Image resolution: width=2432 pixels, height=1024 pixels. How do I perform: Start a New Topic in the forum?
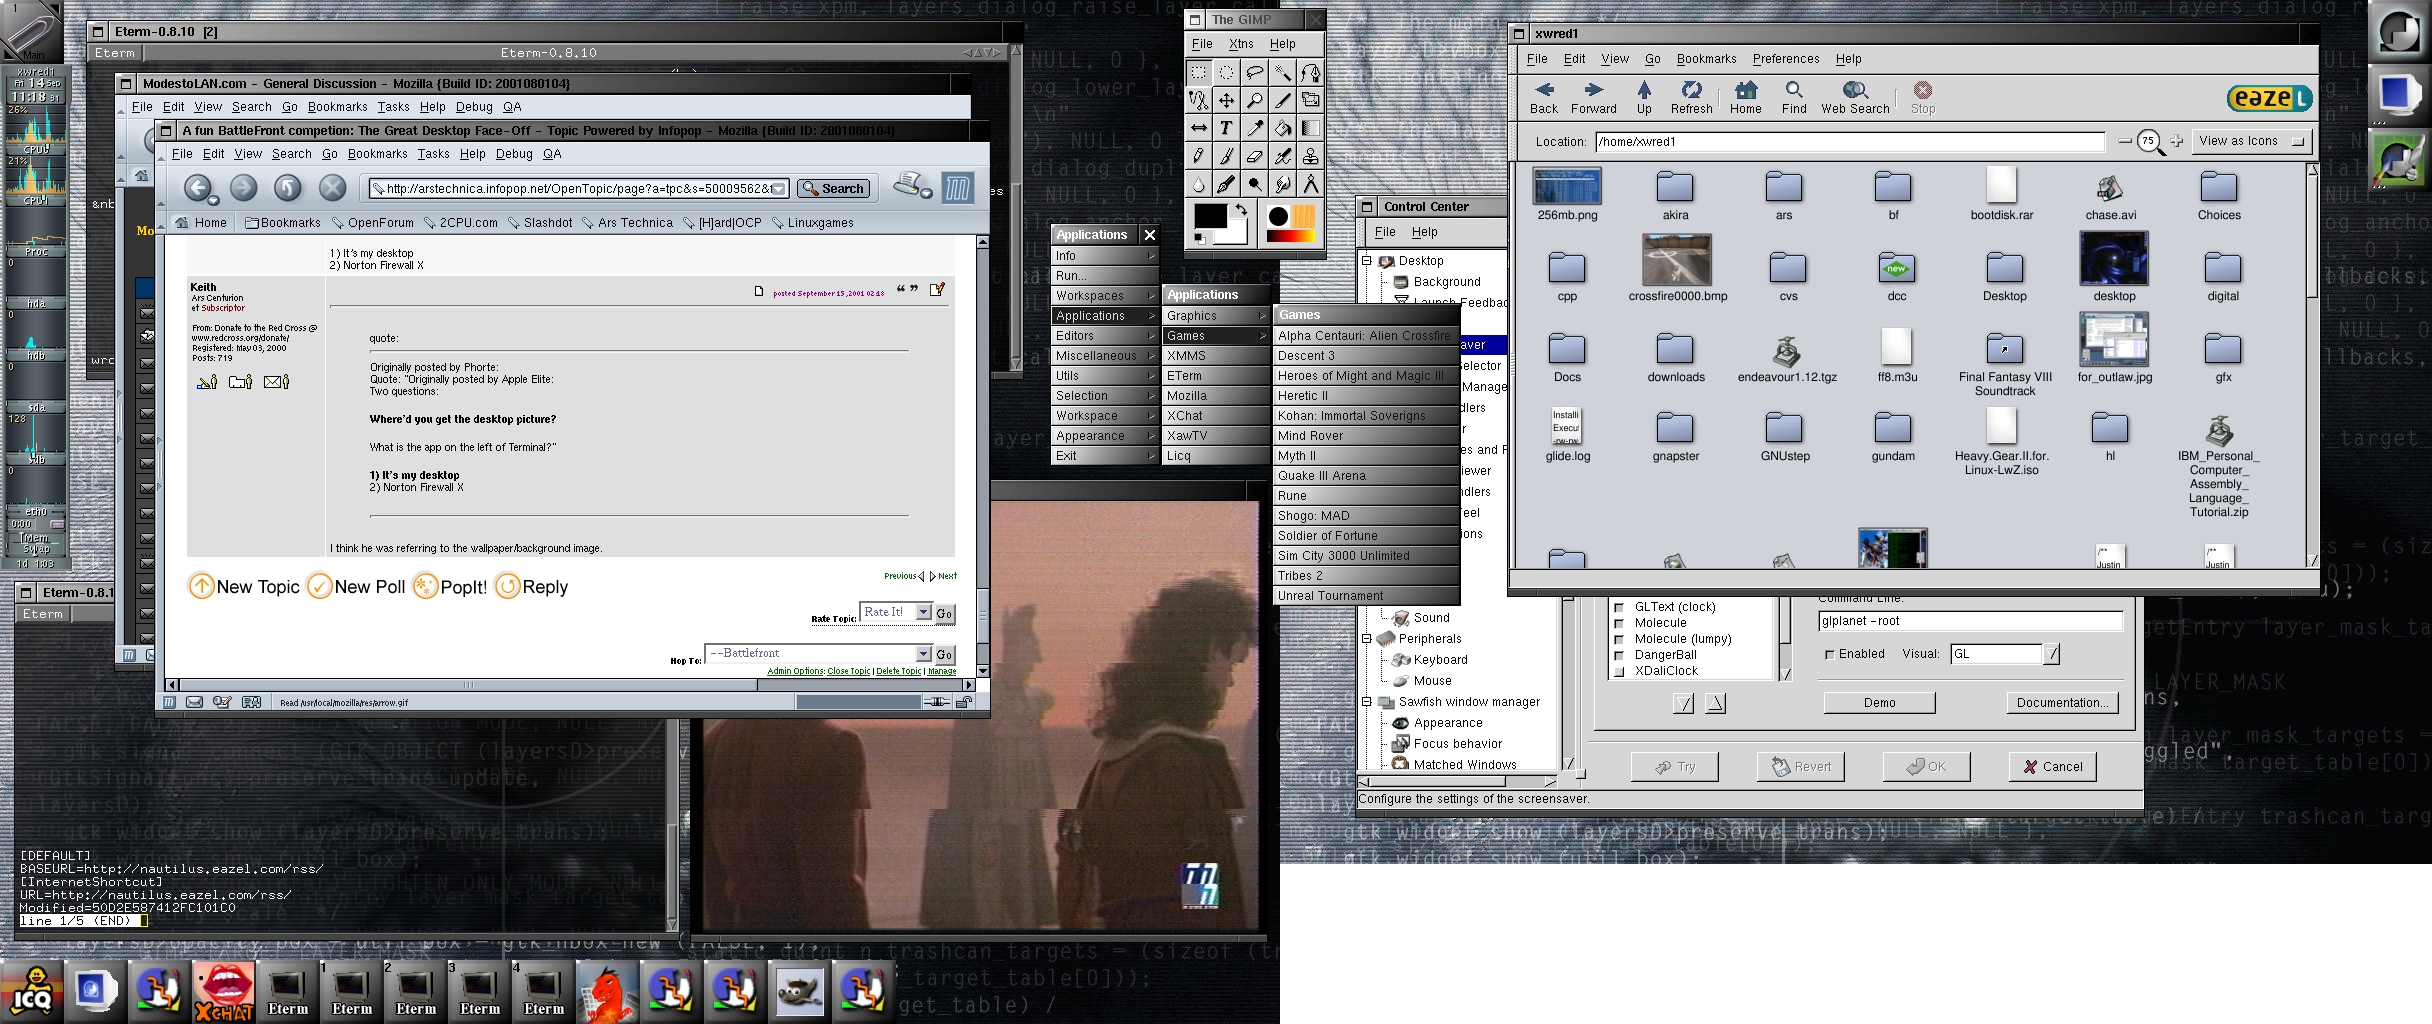tap(244, 586)
